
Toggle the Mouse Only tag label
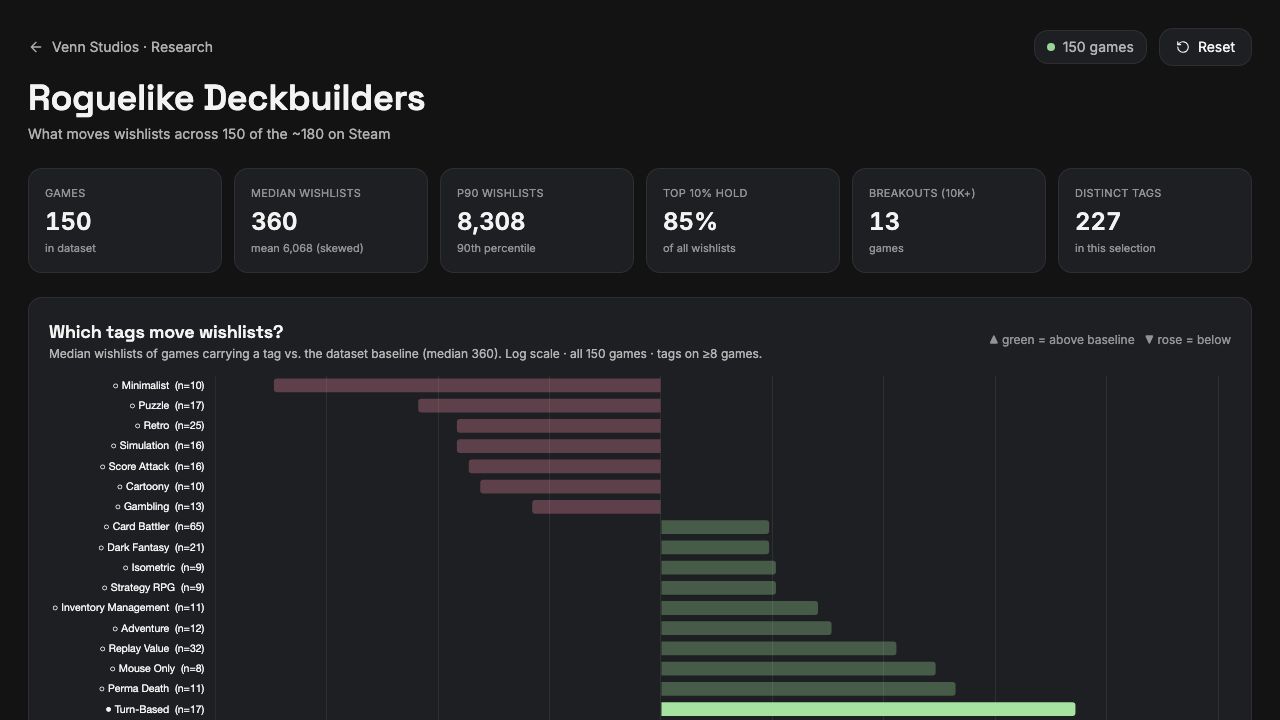[157, 668]
